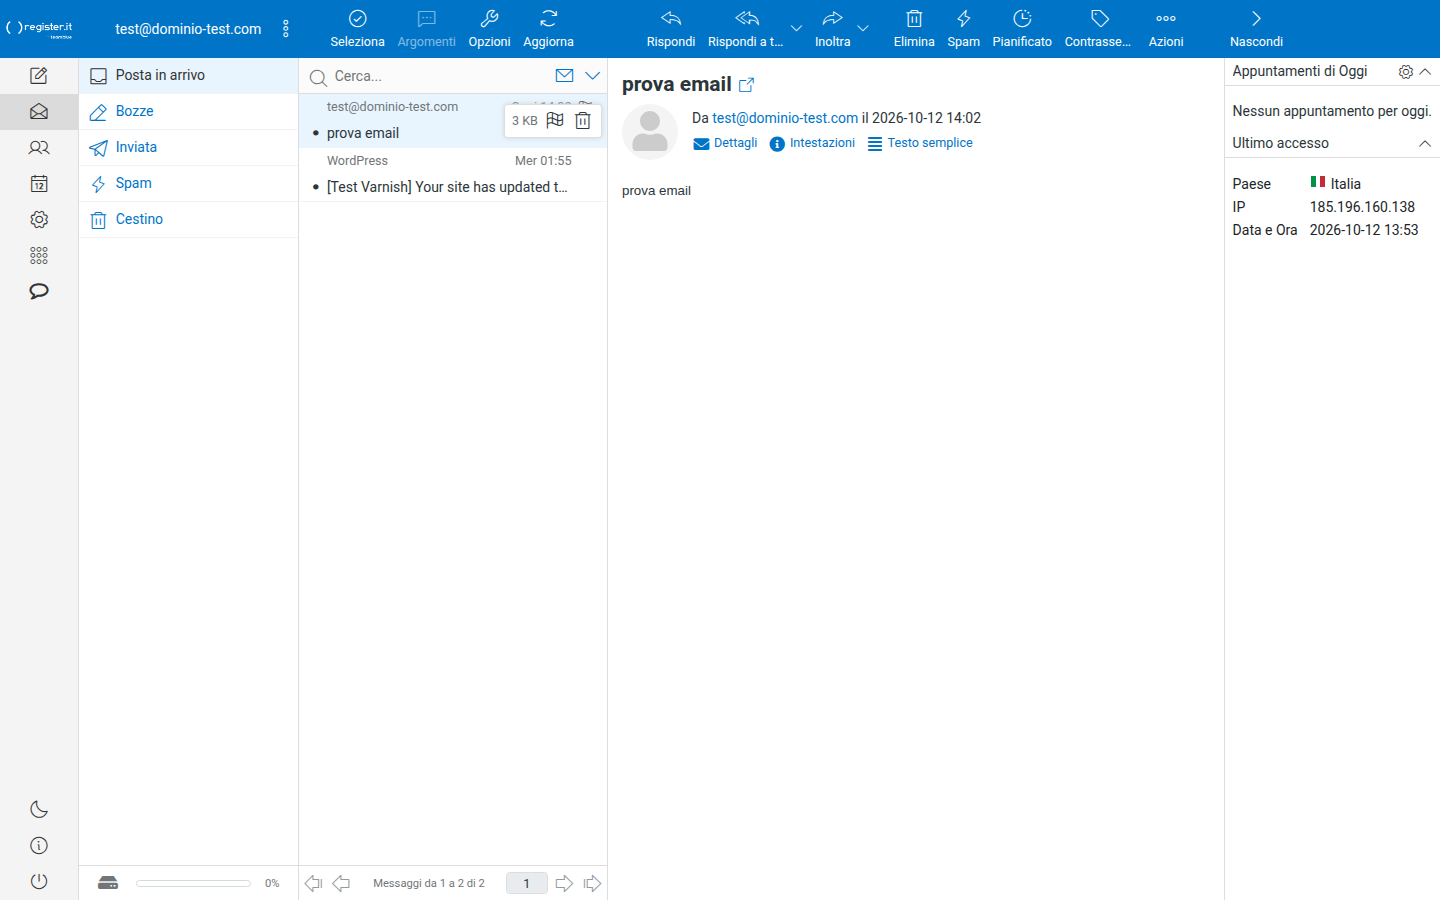Click the Dettagli link

725,143
